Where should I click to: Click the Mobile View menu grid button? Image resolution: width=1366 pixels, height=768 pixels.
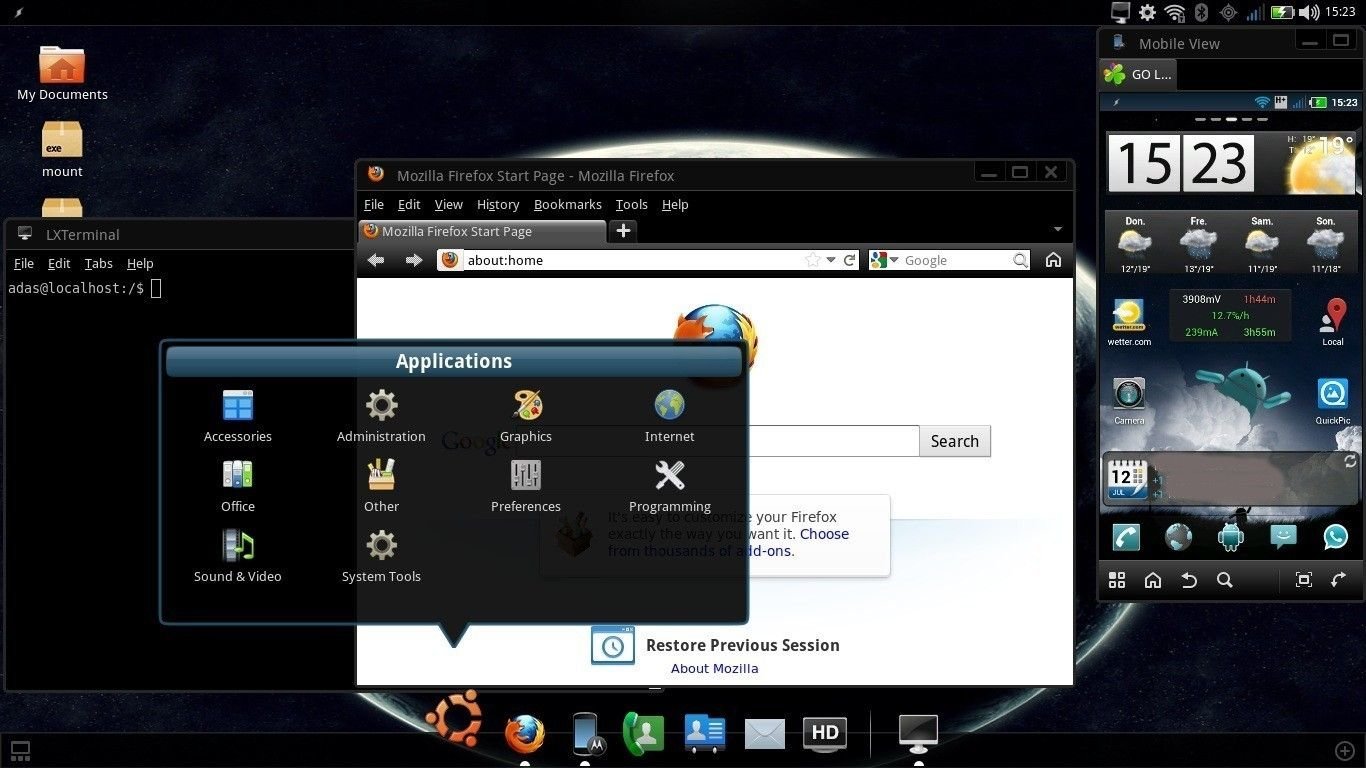pyautogui.click(x=1117, y=580)
